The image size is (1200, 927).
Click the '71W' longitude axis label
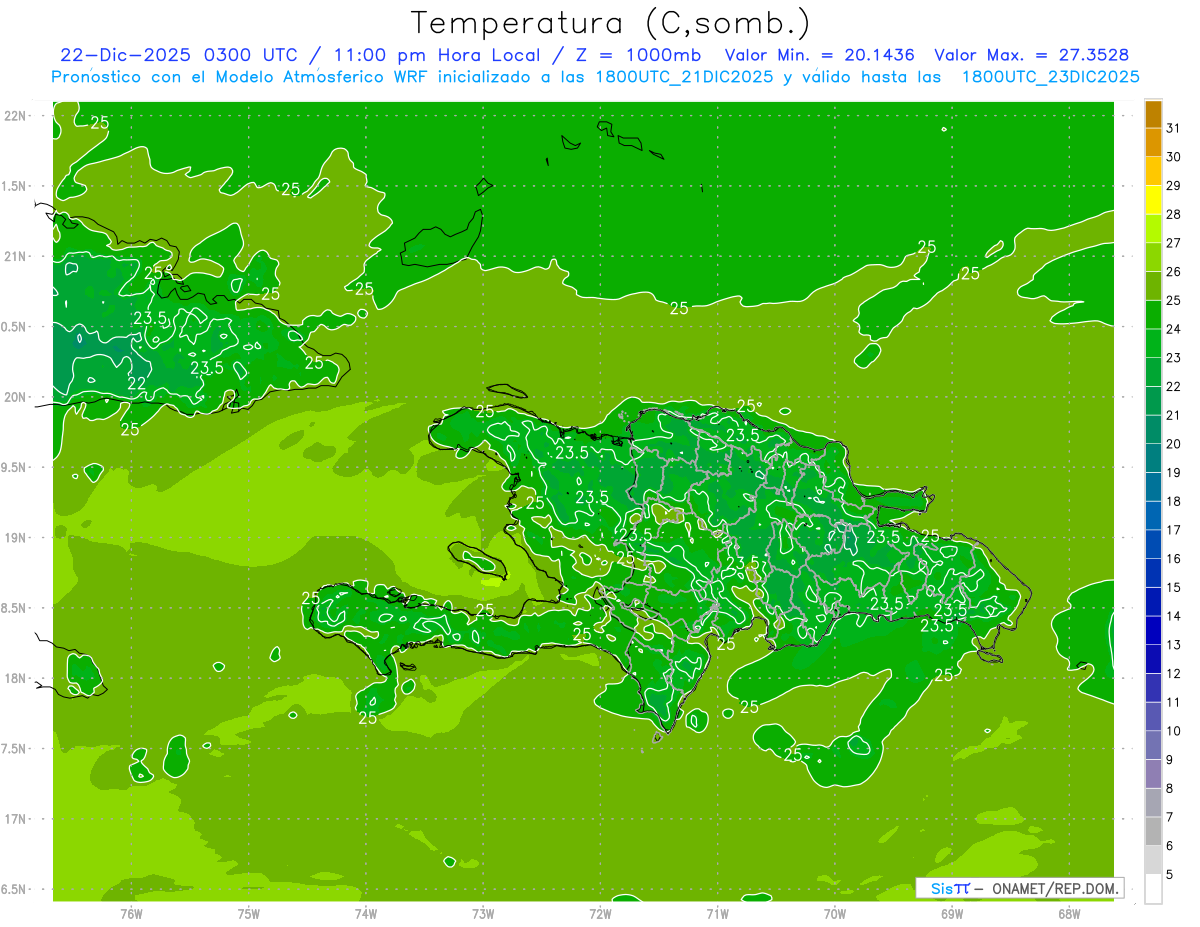tap(717, 914)
